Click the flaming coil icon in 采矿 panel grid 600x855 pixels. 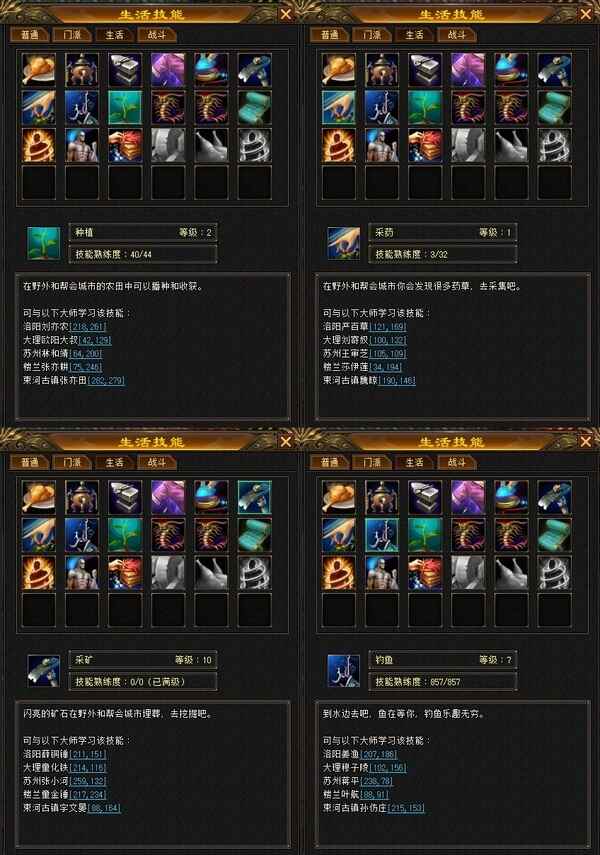click(x=39, y=573)
